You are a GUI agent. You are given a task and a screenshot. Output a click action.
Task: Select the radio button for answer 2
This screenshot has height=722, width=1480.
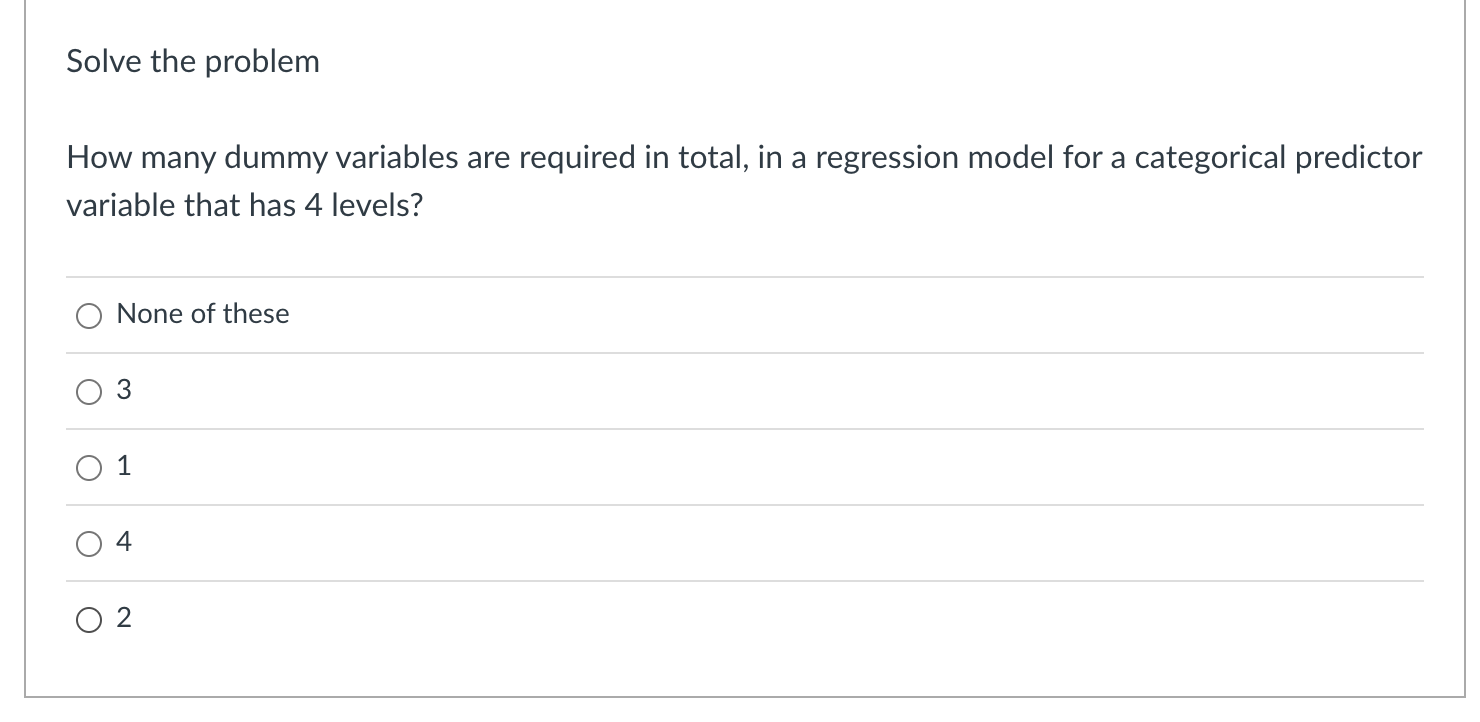click(x=88, y=620)
